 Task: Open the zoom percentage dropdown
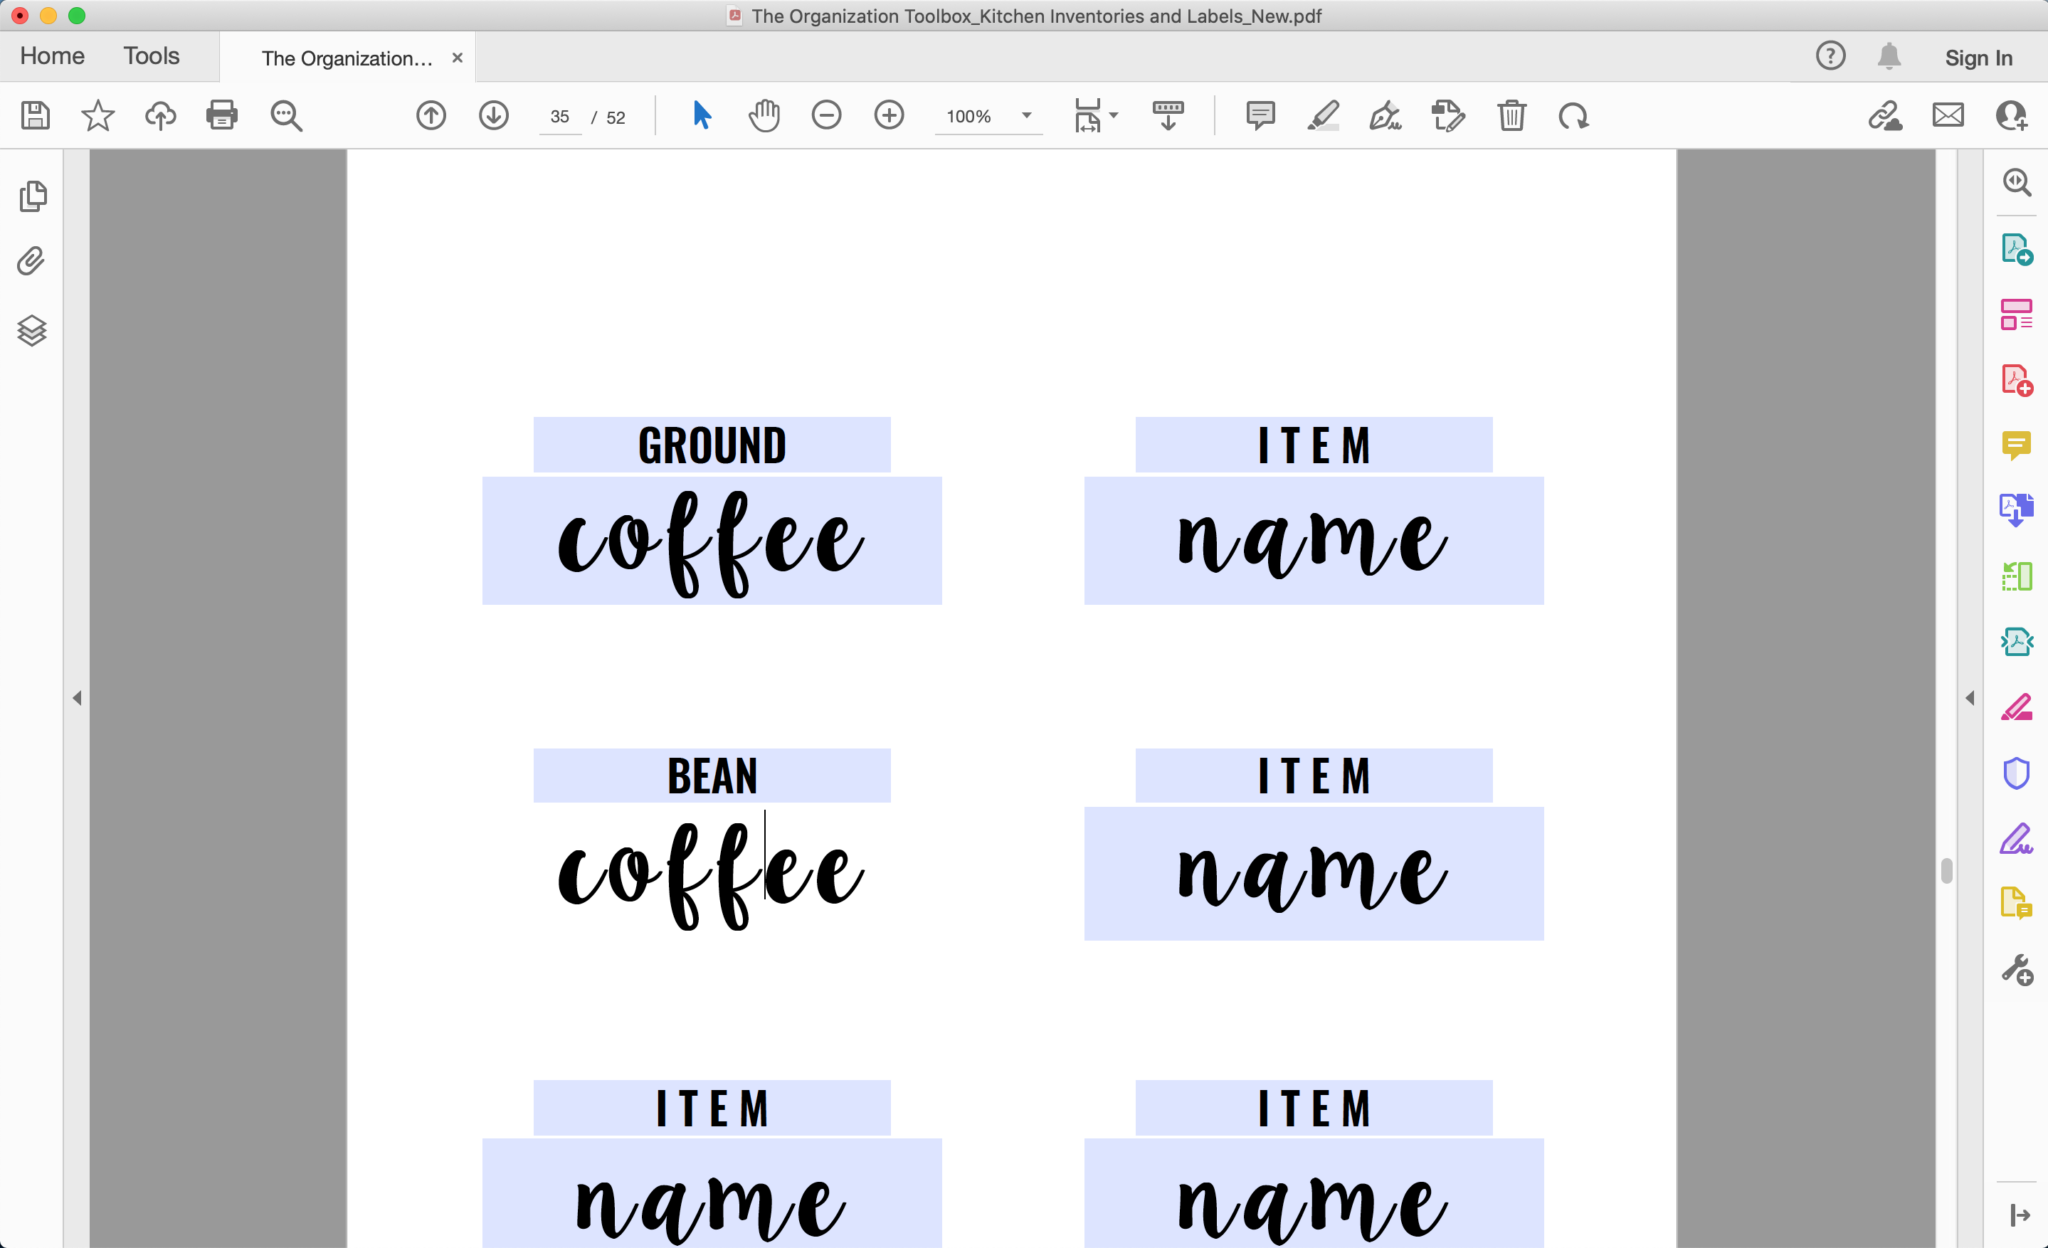click(x=1025, y=116)
